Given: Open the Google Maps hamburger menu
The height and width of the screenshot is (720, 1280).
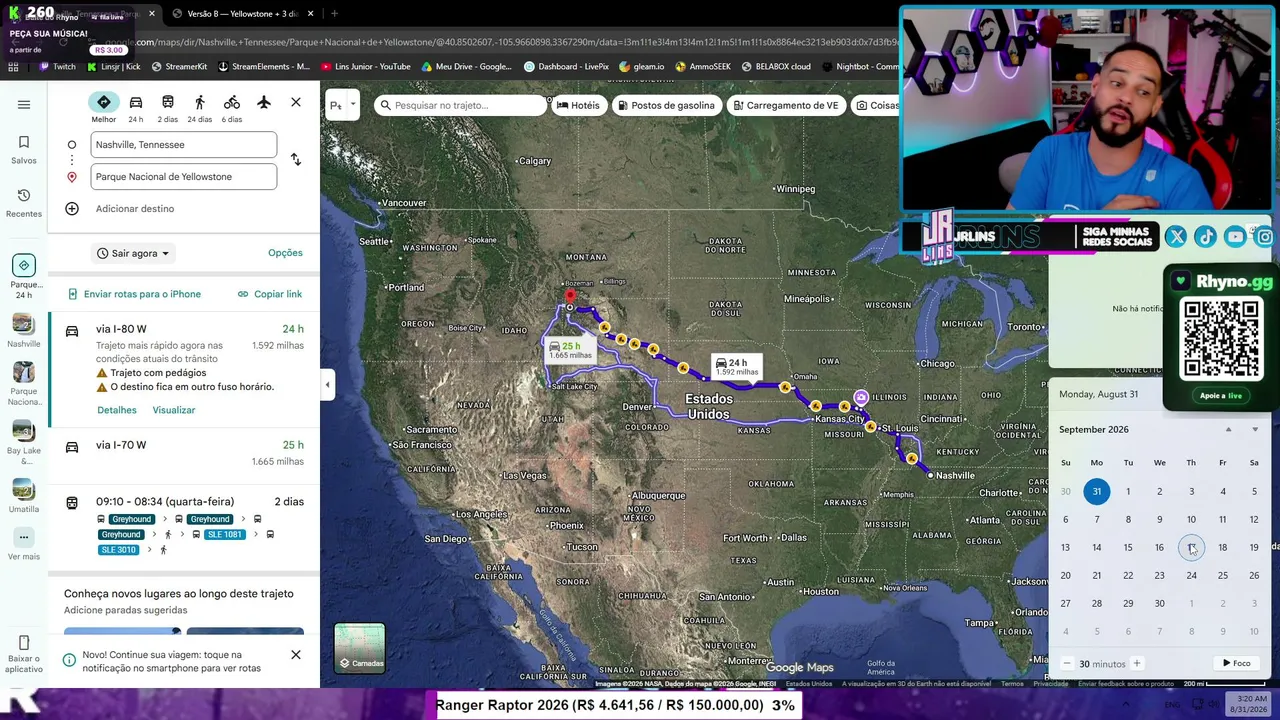Looking at the screenshot, I should tap(24, 104).
